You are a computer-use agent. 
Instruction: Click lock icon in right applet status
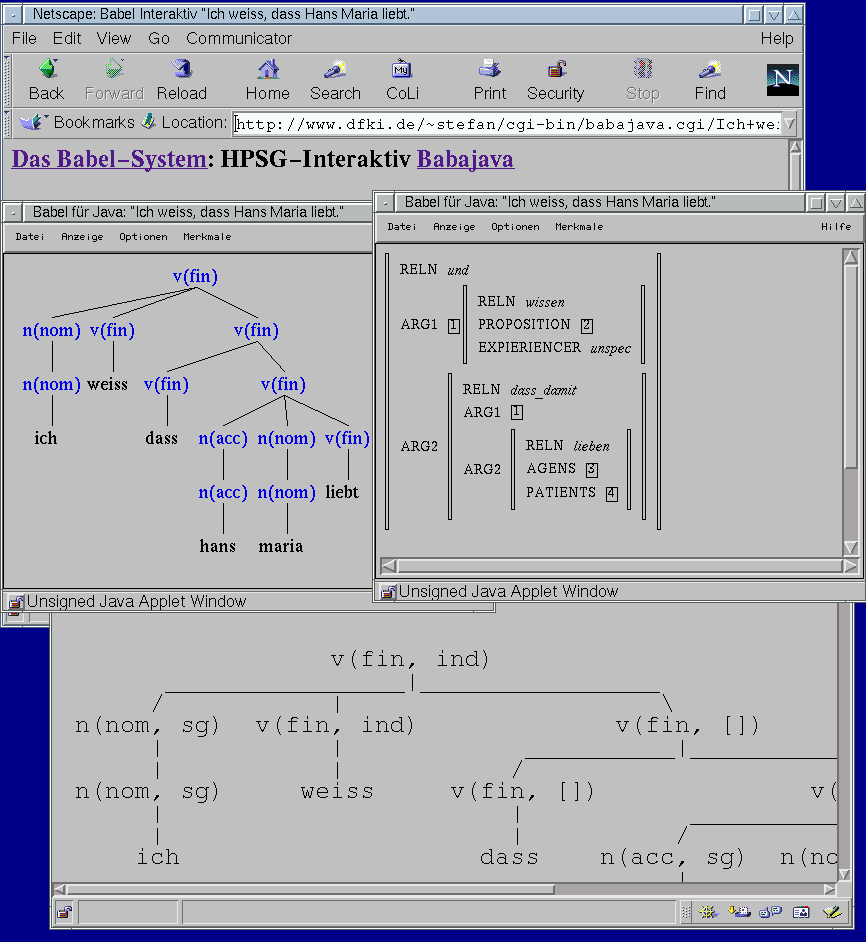(x=388, y=592)
